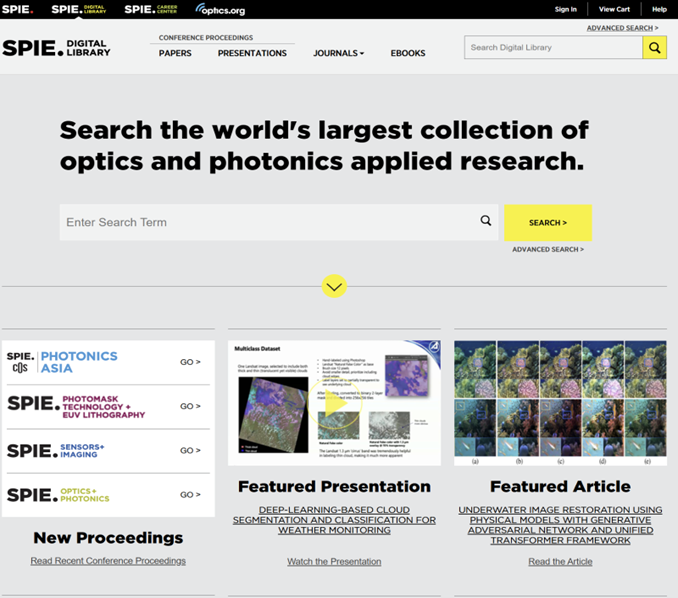Go to the Ebooks section

[x=407, y=53]
